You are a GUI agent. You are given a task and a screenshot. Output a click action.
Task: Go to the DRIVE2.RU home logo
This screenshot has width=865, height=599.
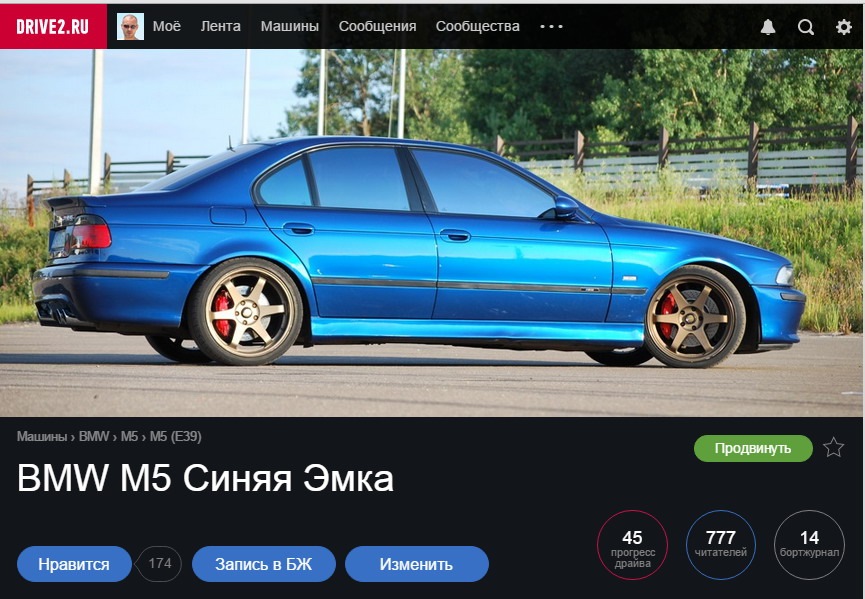tap(53, 26)
